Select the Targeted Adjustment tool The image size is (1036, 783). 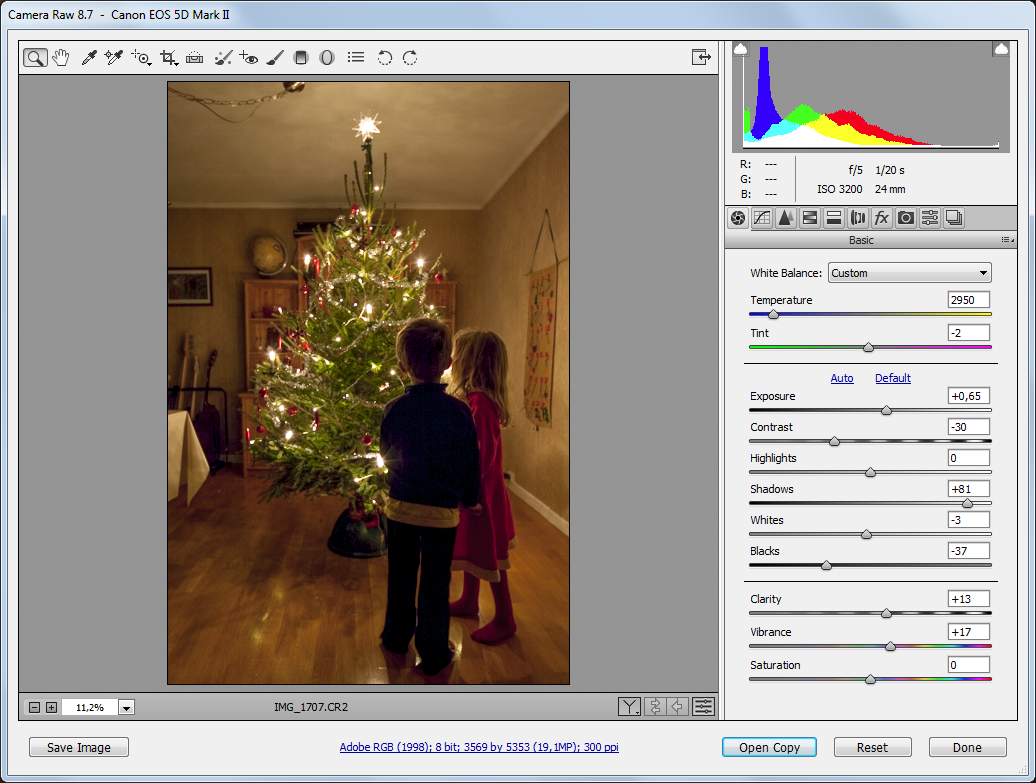(141, 57)
